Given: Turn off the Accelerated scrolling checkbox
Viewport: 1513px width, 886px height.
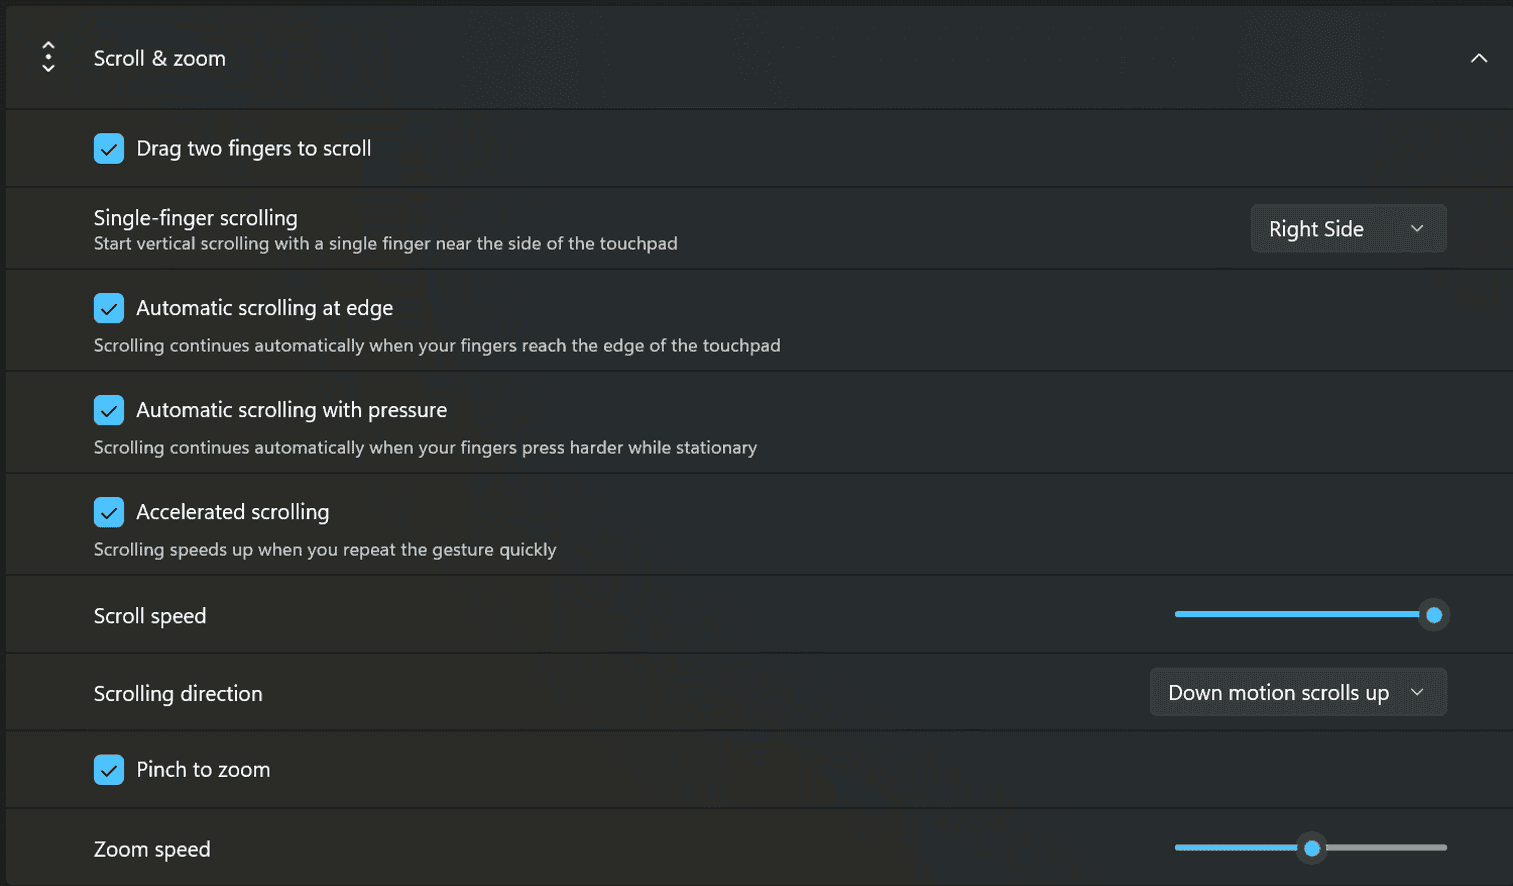Looking at the screenshot, I should (109, 512).
